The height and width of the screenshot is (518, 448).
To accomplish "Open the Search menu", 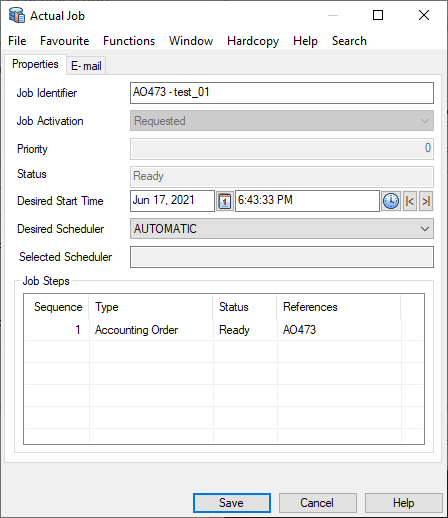I will (349, 41).
